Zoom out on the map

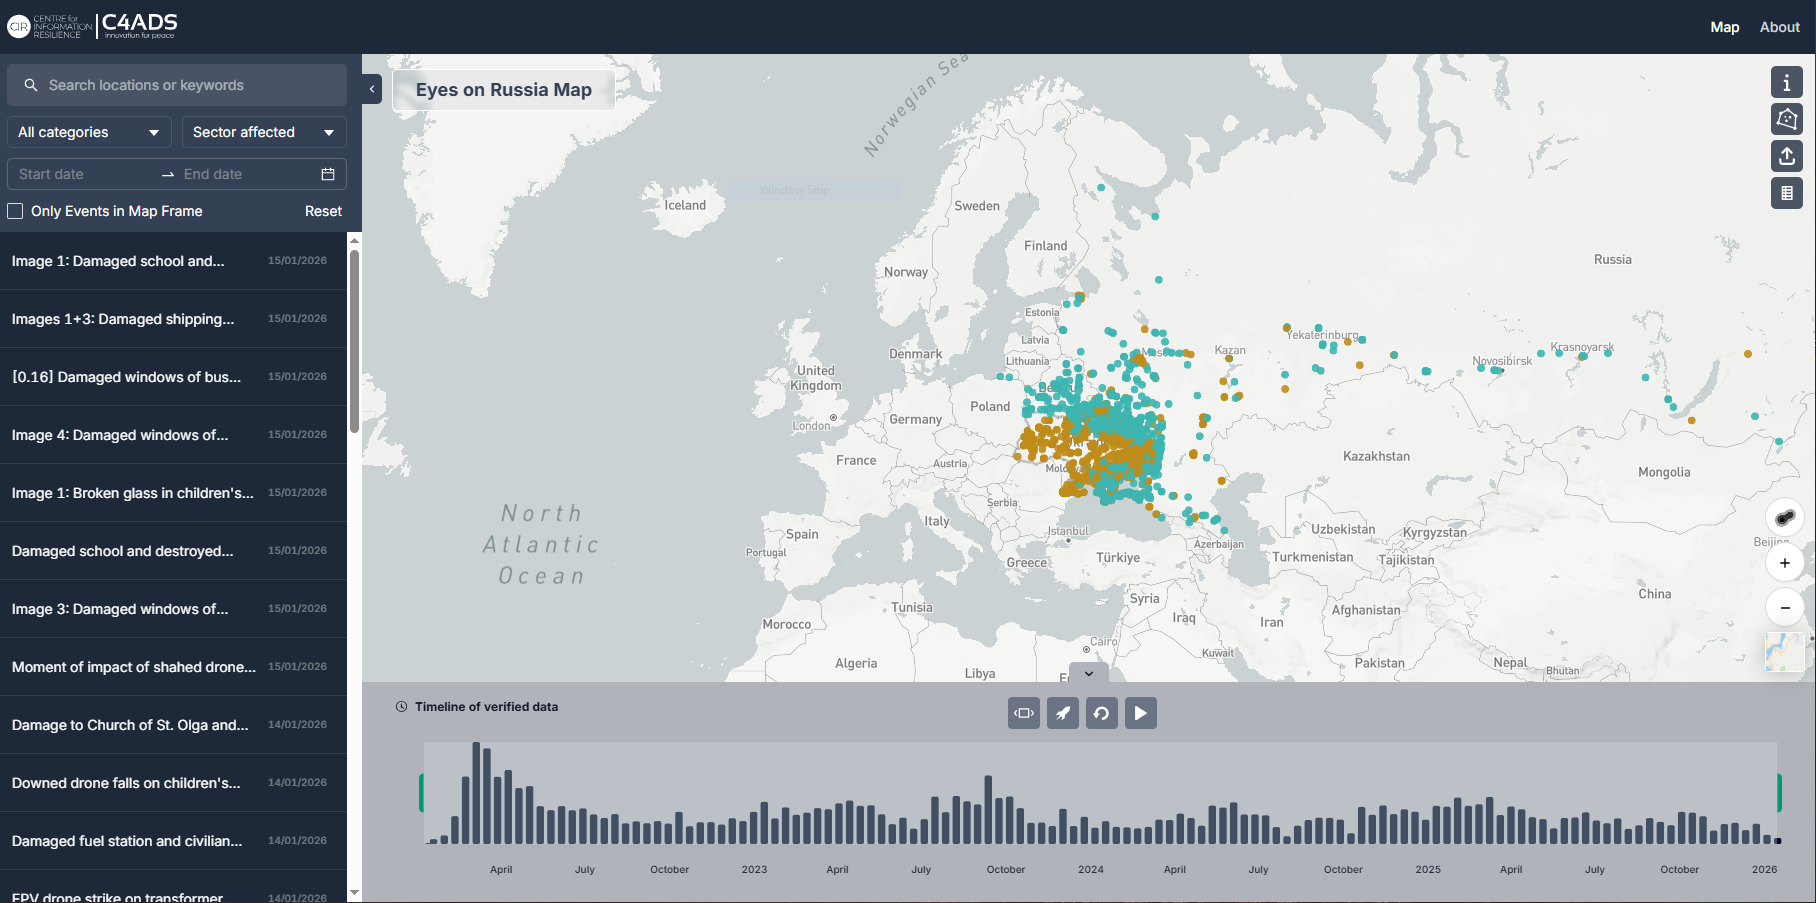tap(1784, 607)
